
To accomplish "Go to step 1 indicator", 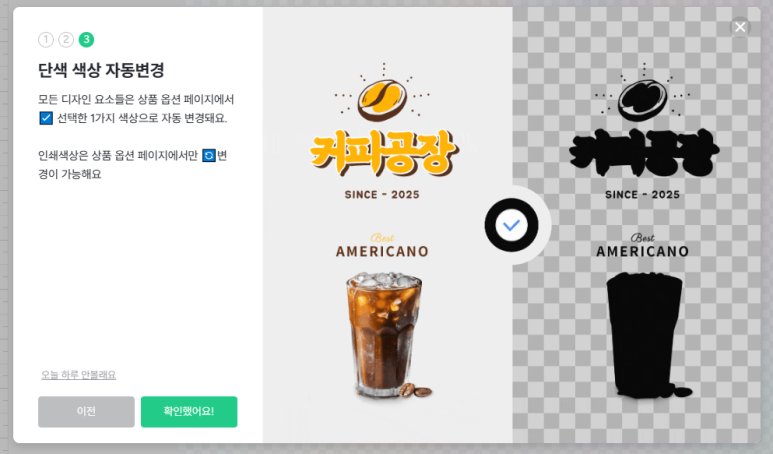I will [46, 39].
